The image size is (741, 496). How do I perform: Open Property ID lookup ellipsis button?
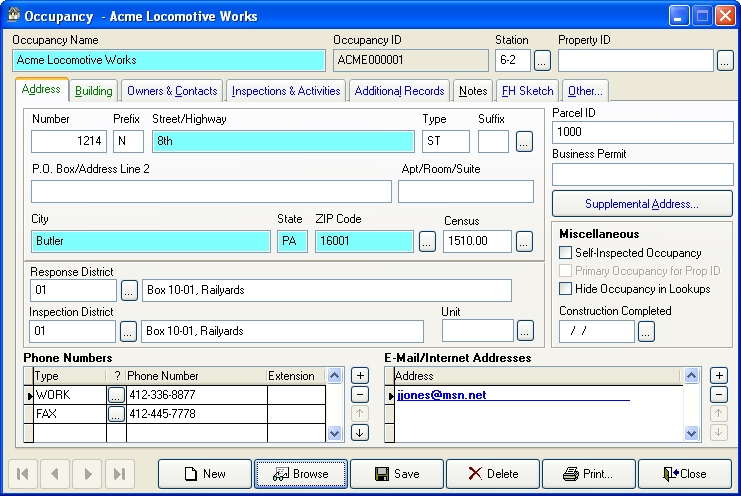tap(725, 60)
